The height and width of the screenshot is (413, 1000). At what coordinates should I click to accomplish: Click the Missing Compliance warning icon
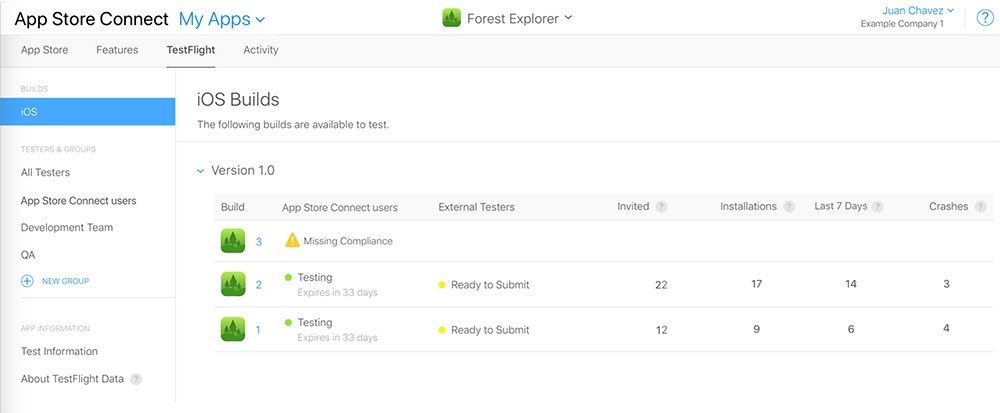pos(292,240)
